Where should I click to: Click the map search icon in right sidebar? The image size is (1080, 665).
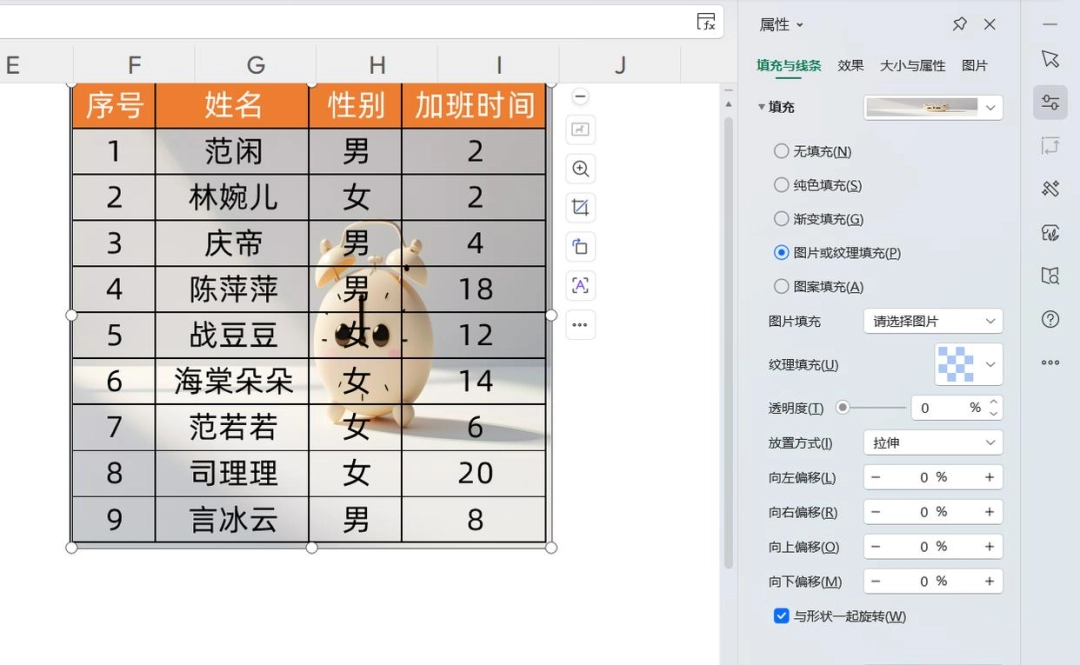point(1050,276)
